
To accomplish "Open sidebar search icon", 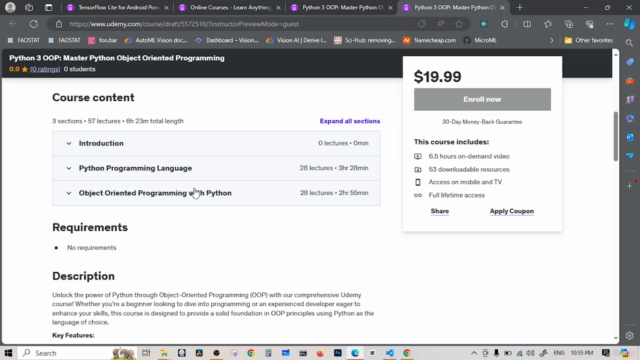I will [629, 43].
